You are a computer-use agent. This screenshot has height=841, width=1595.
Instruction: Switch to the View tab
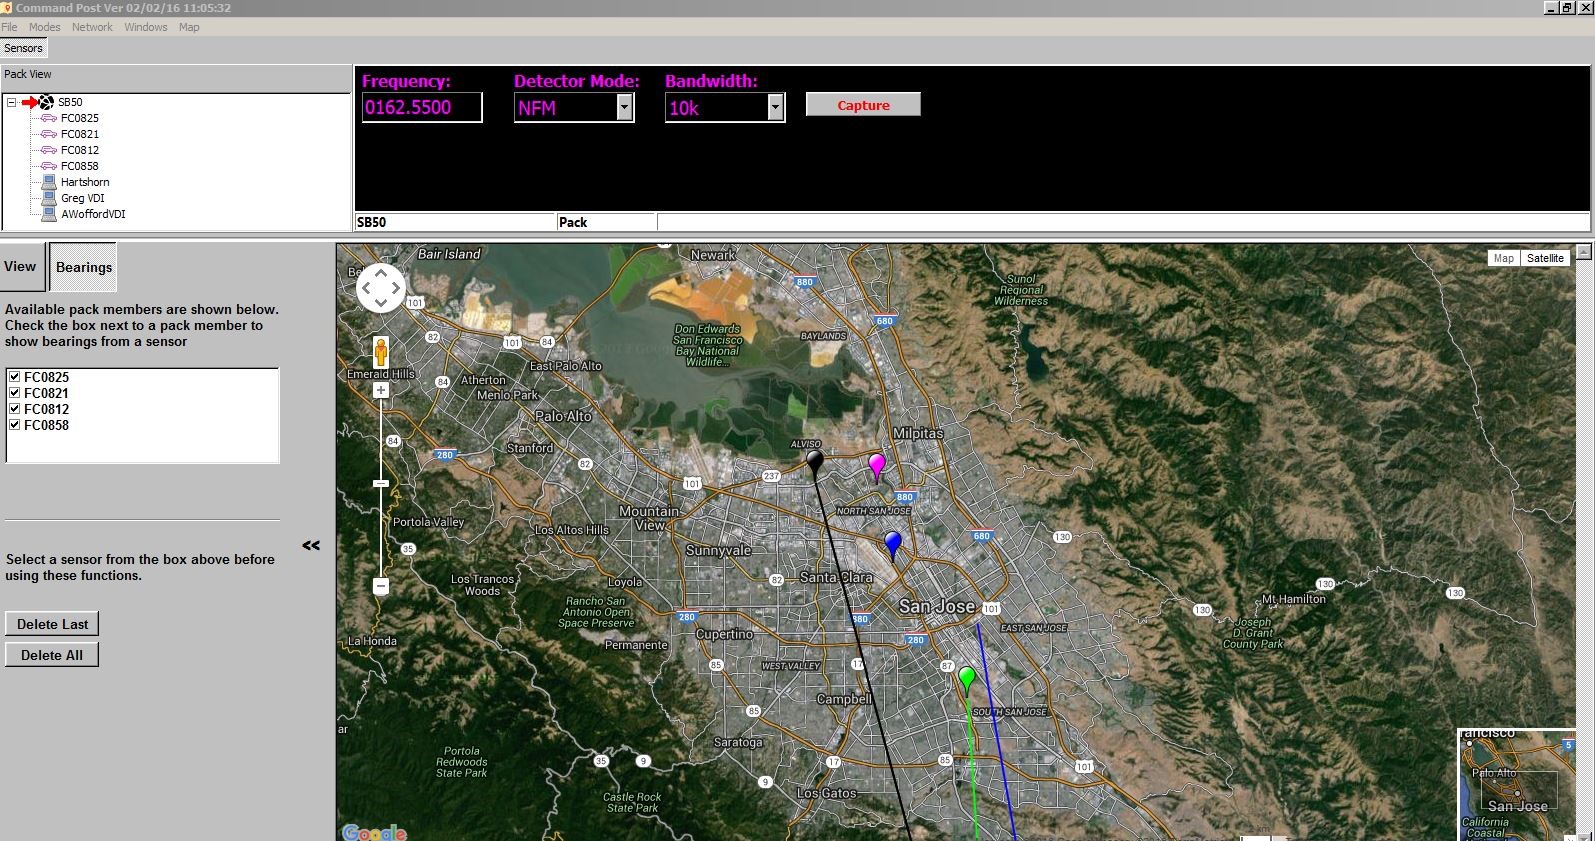(22, 267)
